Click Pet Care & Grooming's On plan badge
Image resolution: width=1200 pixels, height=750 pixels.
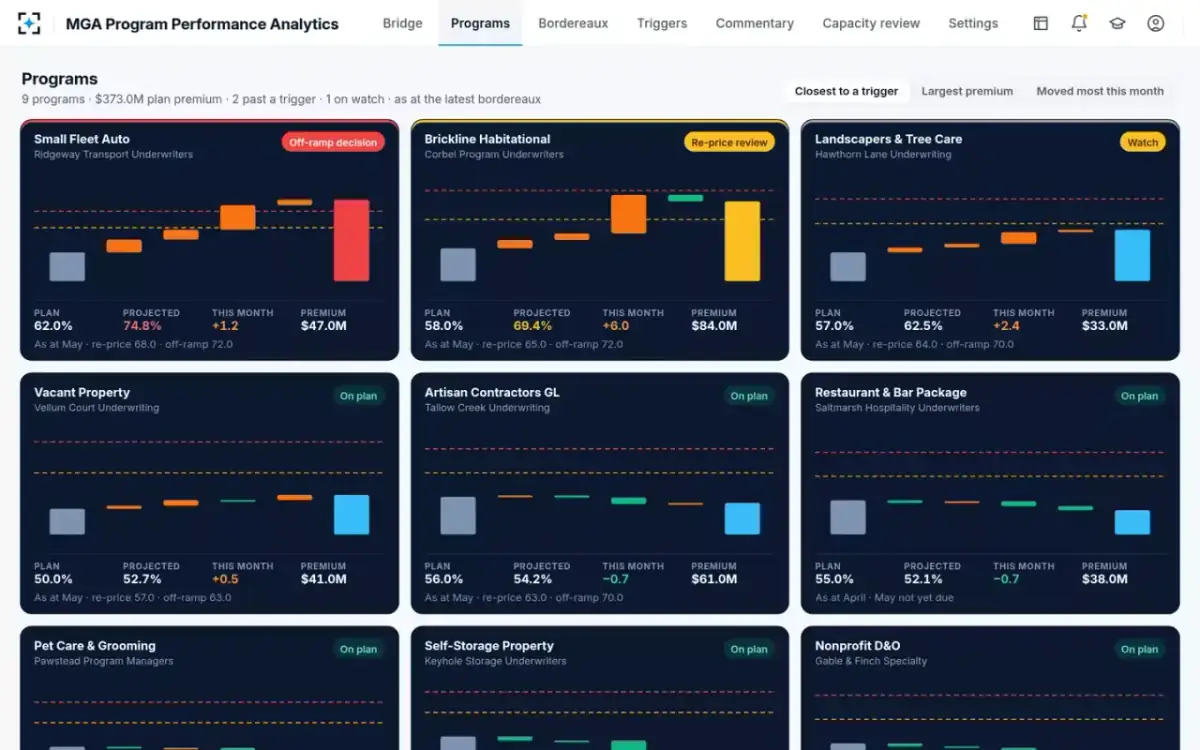coord(358,649)
